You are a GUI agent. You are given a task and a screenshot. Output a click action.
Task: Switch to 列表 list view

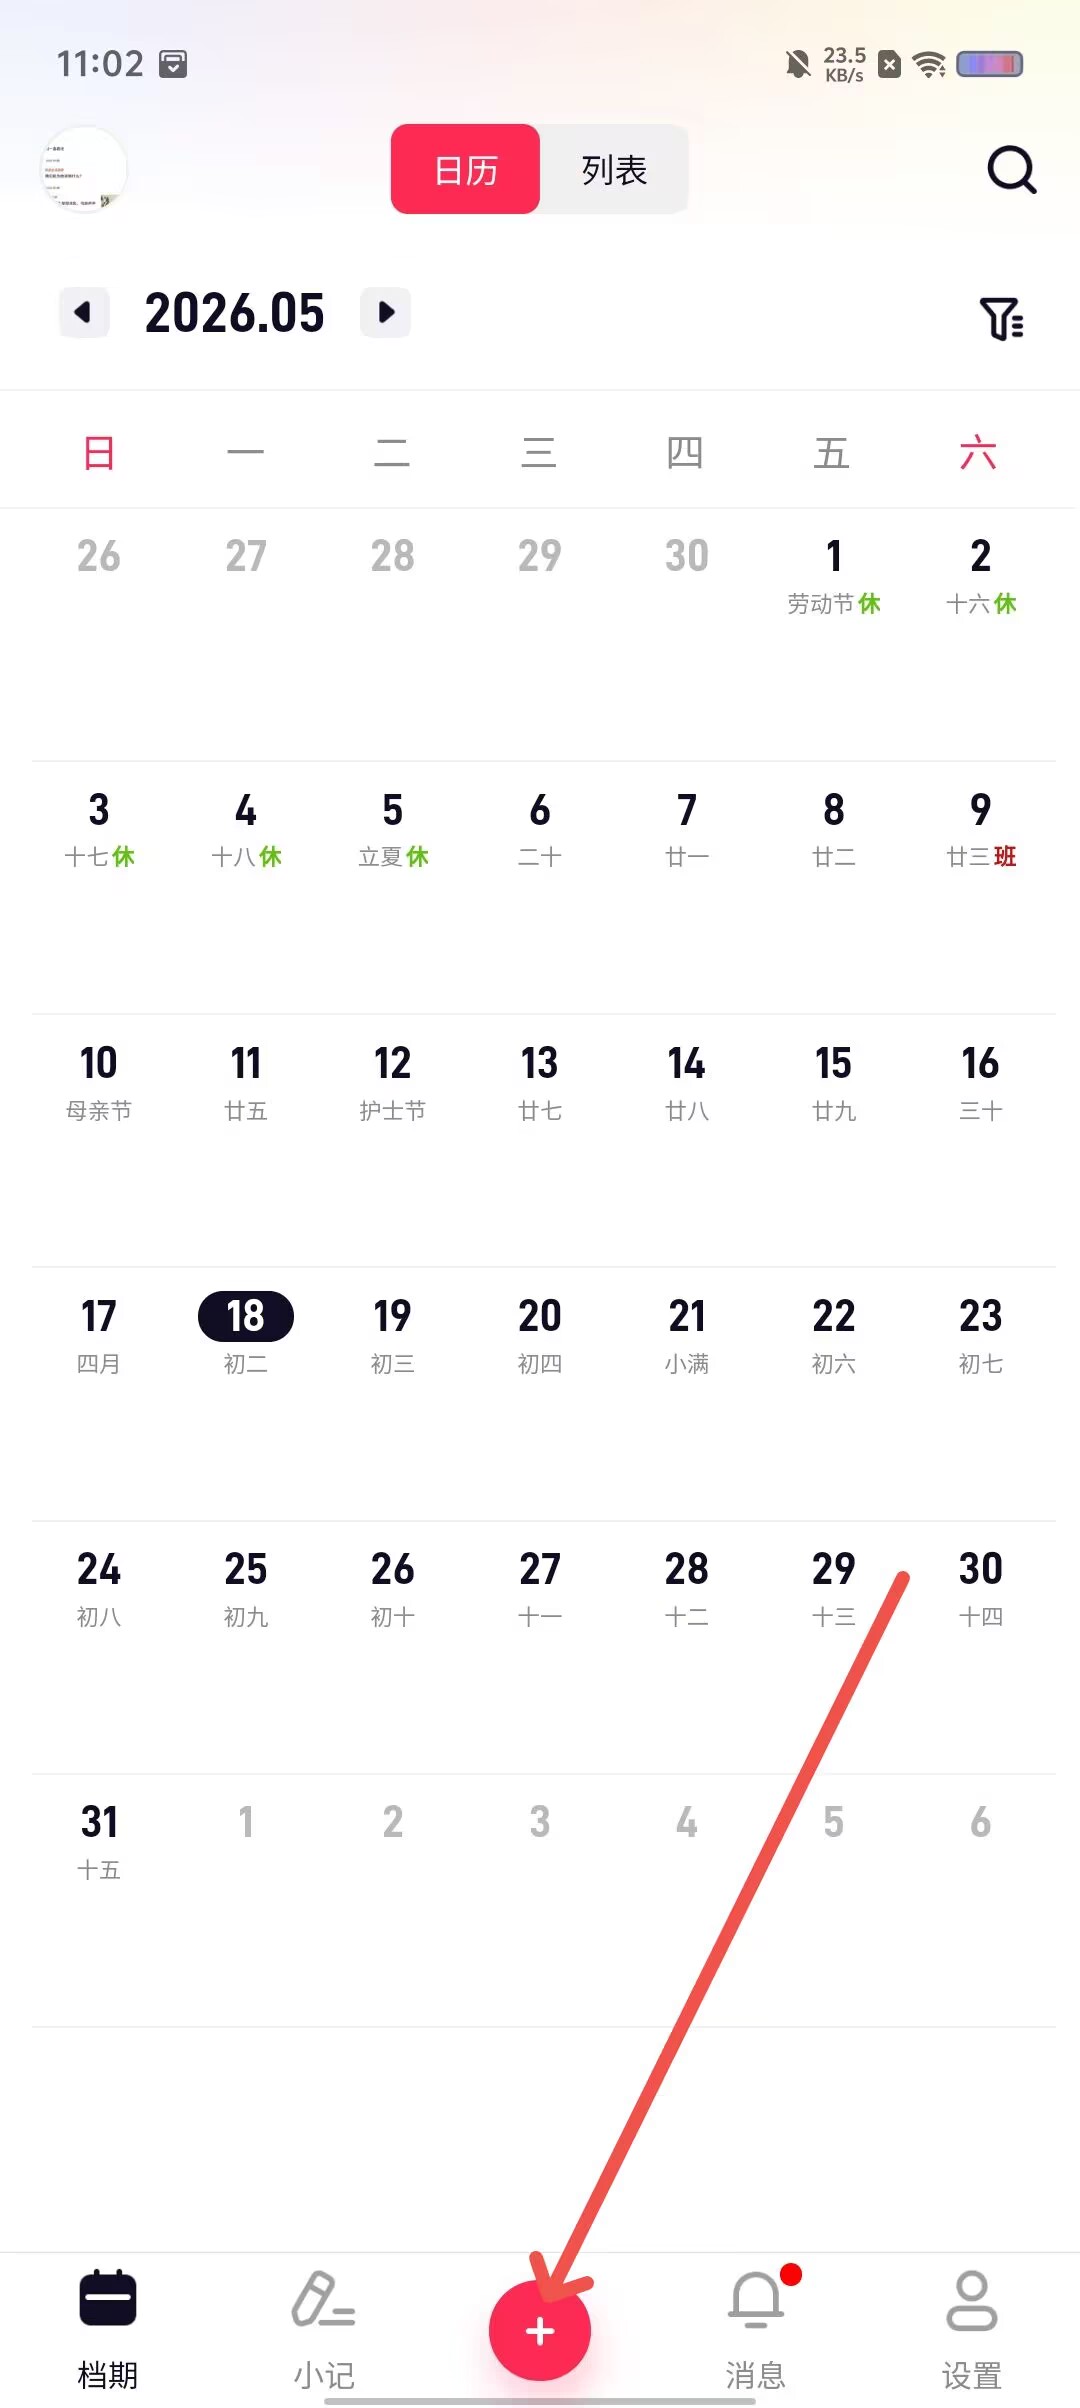tap(614, 169)
